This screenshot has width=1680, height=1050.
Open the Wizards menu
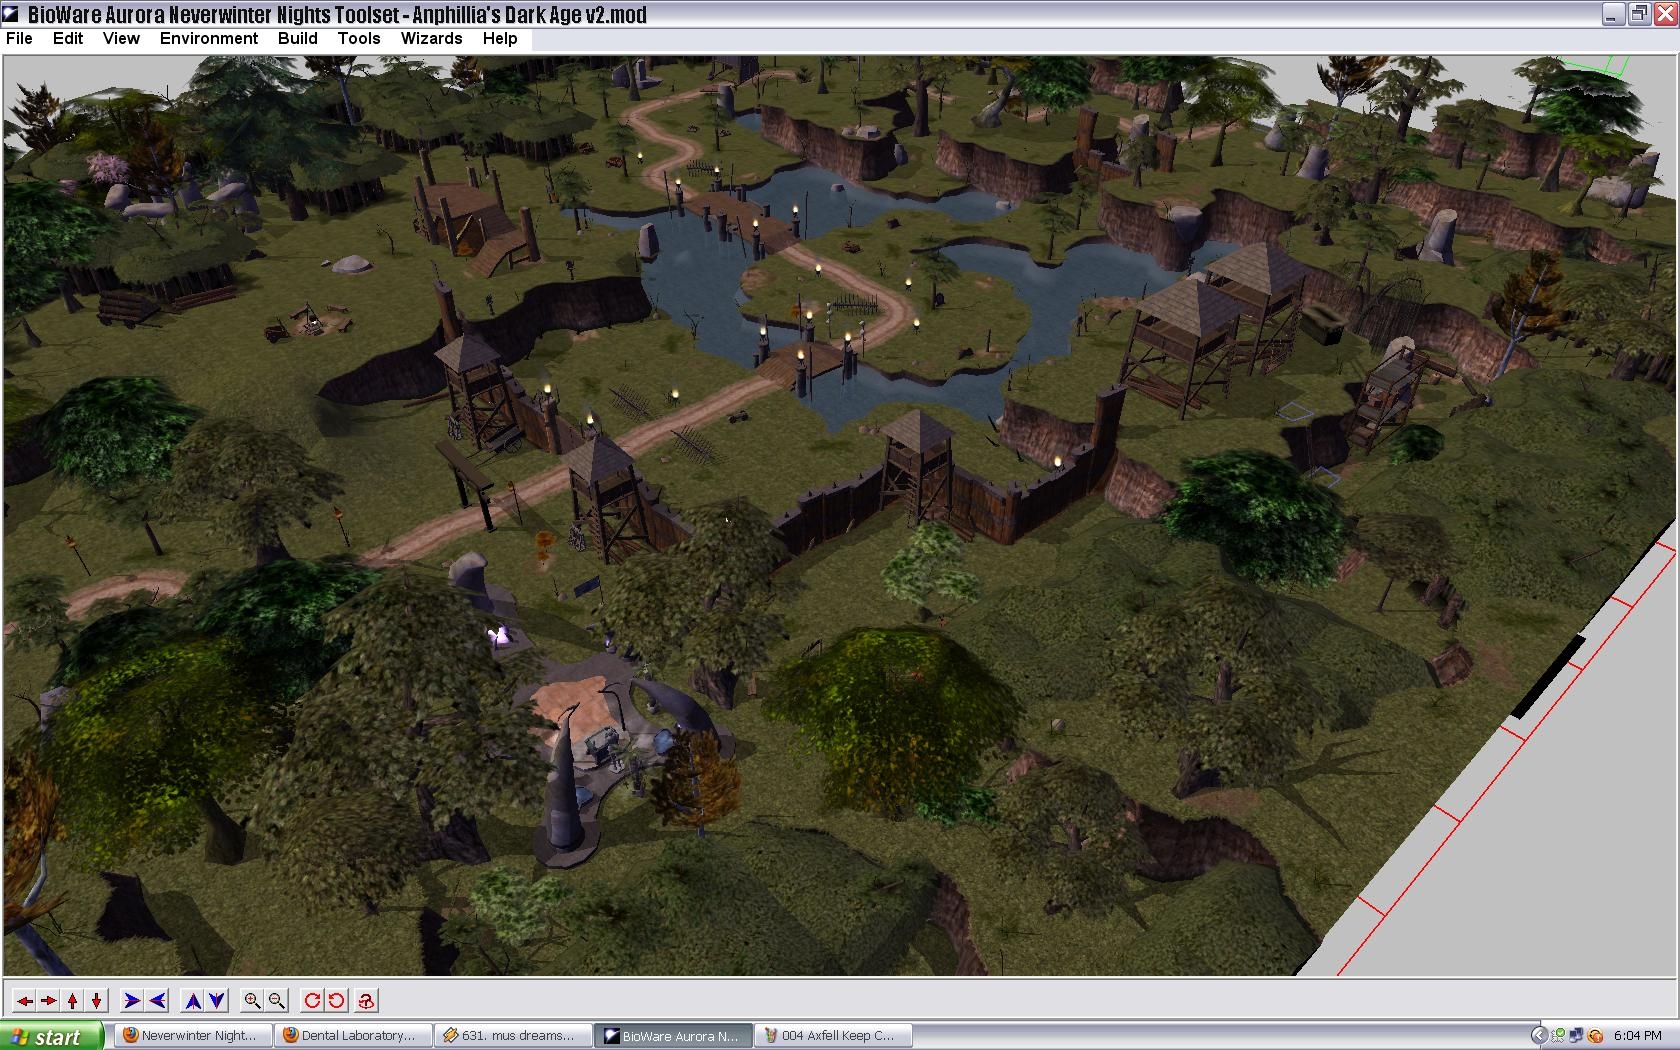tap(431, 38)
